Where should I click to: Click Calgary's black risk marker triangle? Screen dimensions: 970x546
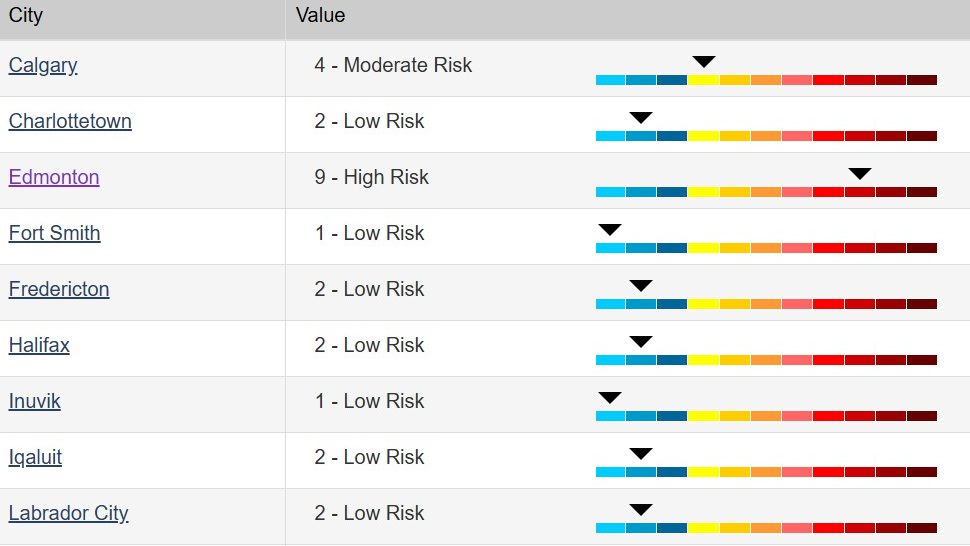pyautogui.click(x=703, y=62)
